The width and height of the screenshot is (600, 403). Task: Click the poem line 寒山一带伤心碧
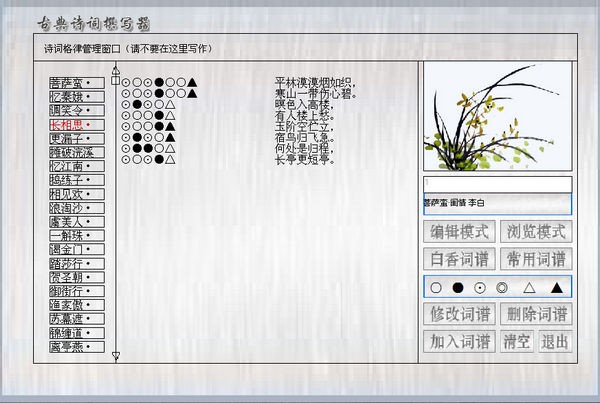click(315, 93)
